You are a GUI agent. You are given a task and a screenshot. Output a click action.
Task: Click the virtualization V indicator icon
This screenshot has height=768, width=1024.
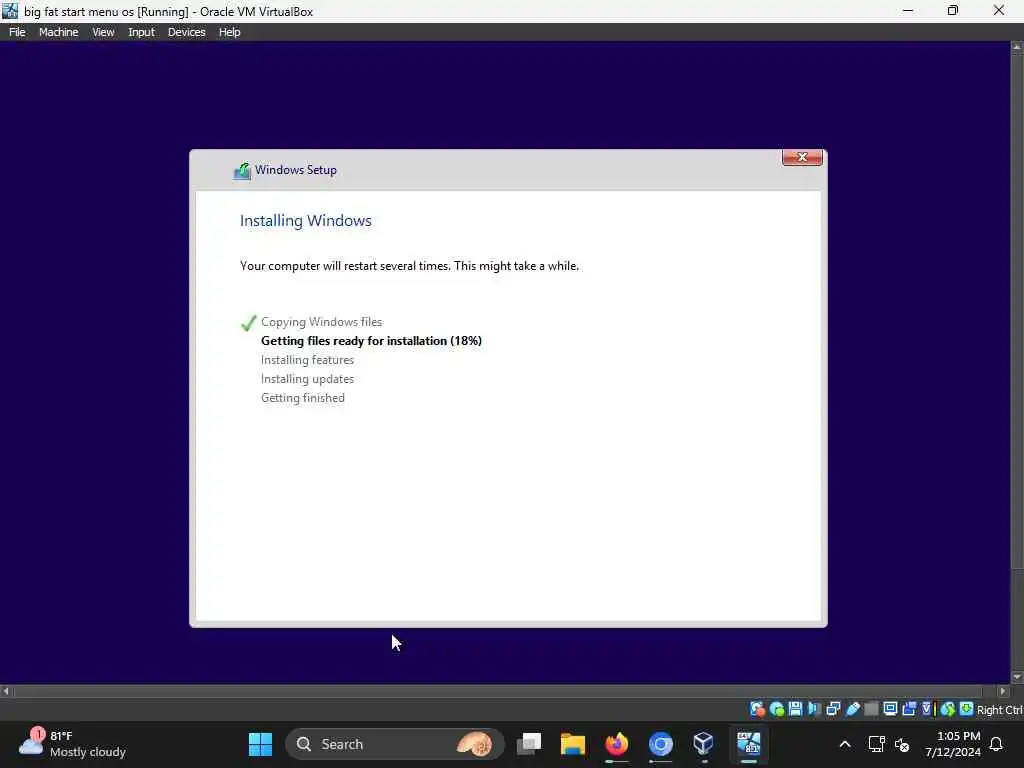click(927, 709)
